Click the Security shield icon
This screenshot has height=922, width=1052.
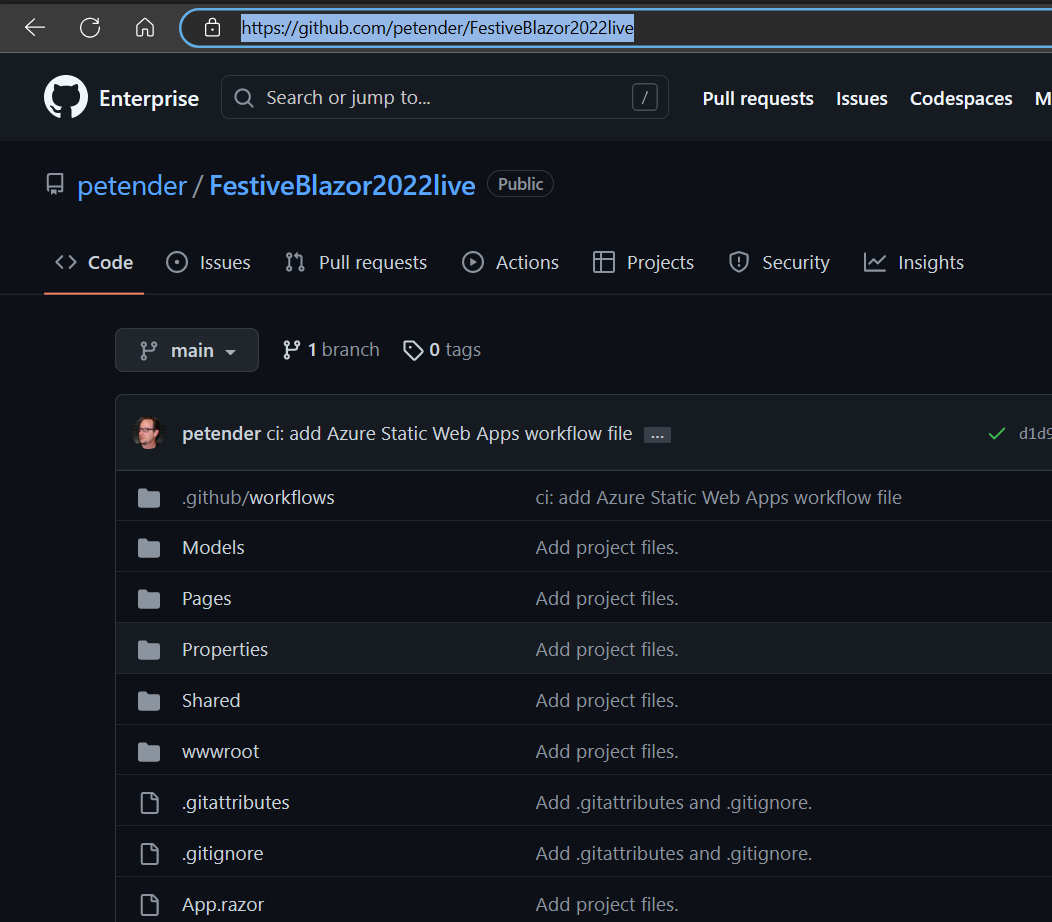pyautogui.click(x=738, y=262)
